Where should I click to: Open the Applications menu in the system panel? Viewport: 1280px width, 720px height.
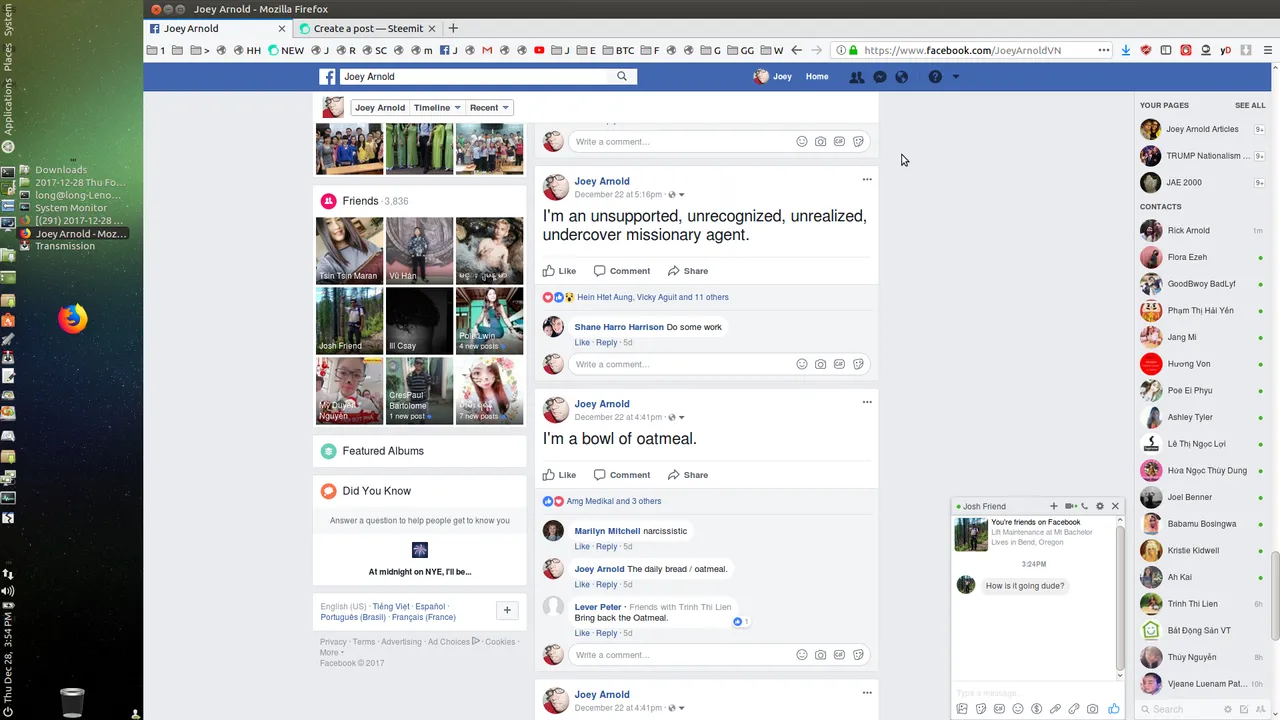pyautogui.click(x=7, y=106)
